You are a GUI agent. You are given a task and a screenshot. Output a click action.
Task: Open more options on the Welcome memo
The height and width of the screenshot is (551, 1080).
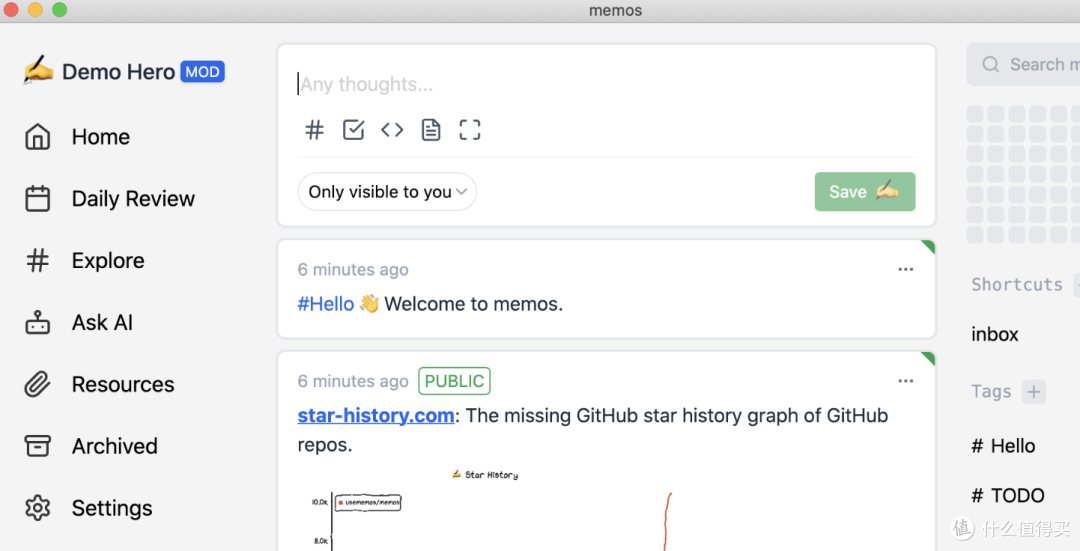[x=905, y=269]
